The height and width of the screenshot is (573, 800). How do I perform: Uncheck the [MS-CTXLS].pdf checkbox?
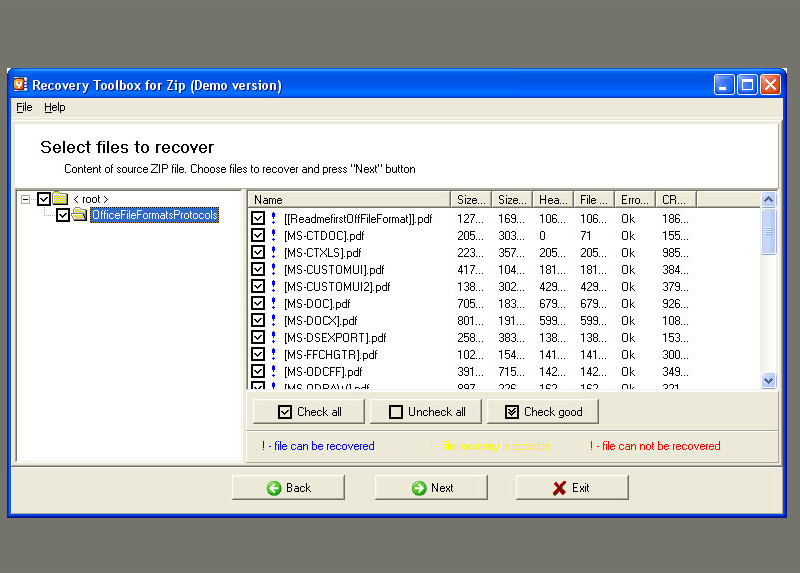258,252
